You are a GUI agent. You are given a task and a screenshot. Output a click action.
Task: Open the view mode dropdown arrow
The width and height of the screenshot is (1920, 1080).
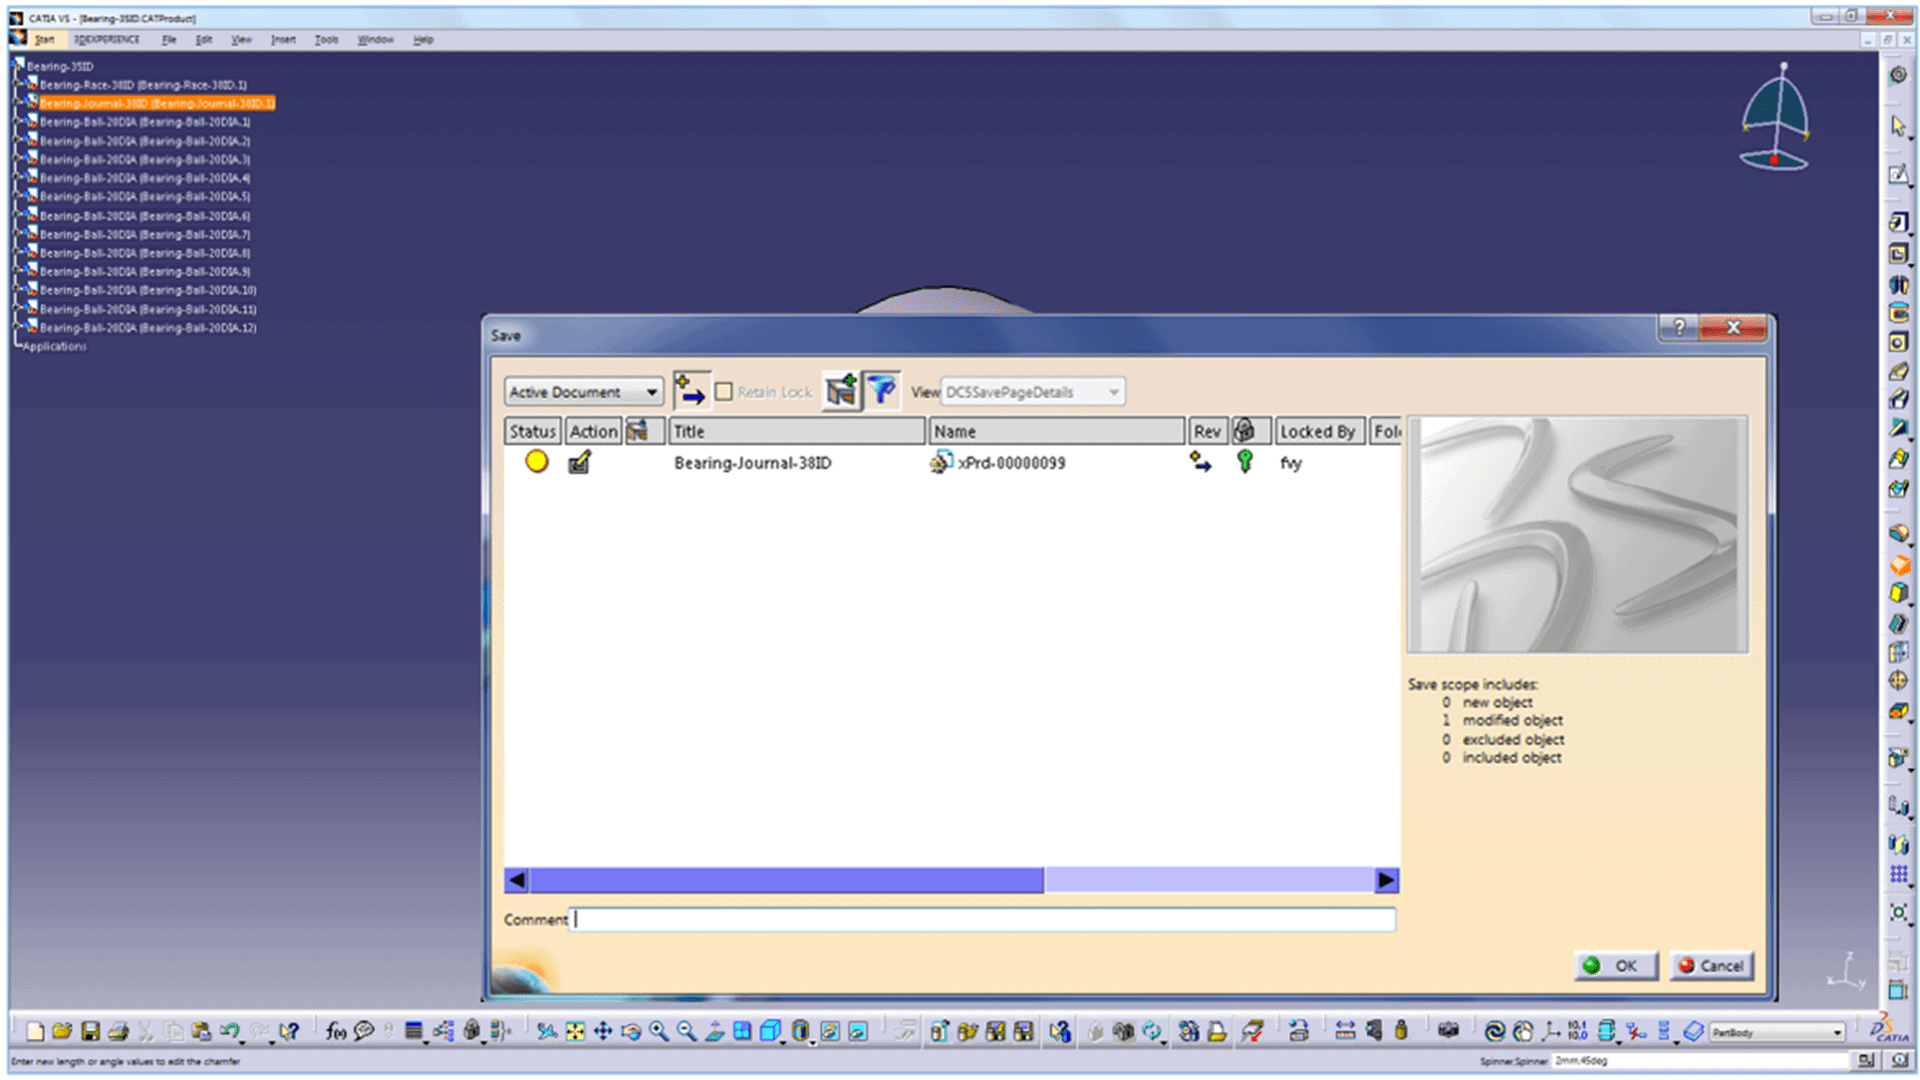[813, 1041]
